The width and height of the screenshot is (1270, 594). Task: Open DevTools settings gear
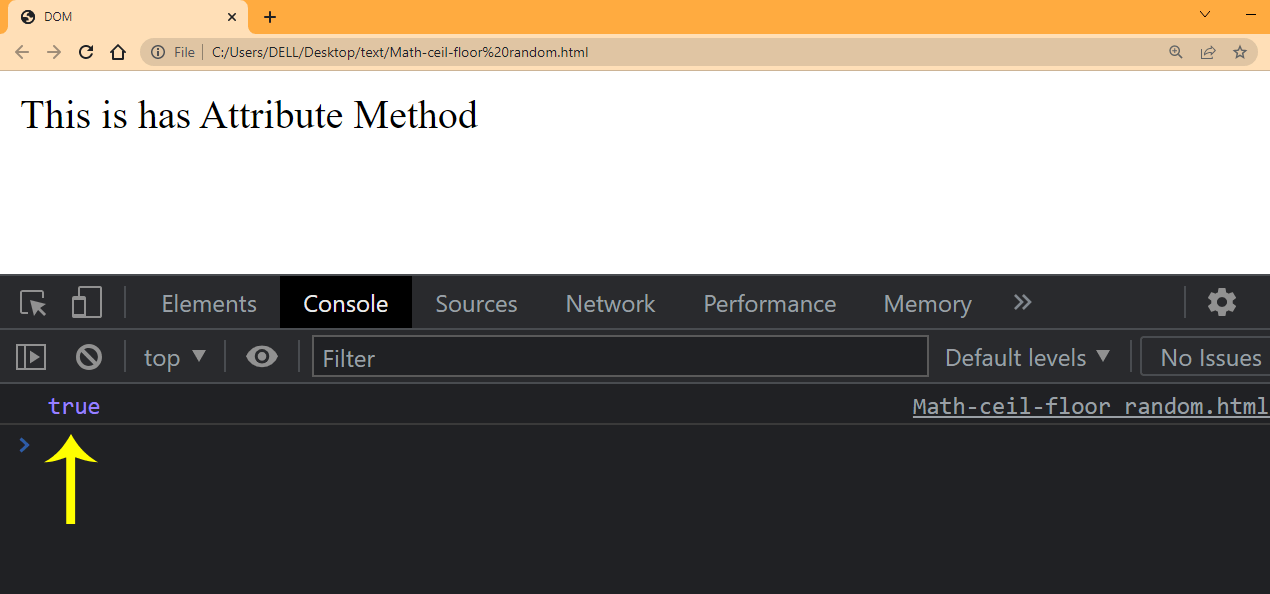tap(1221, 302)
